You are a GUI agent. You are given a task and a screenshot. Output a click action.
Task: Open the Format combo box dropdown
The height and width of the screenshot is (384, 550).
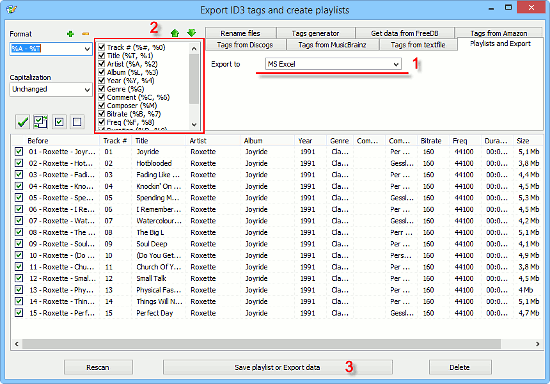point(87,49)
